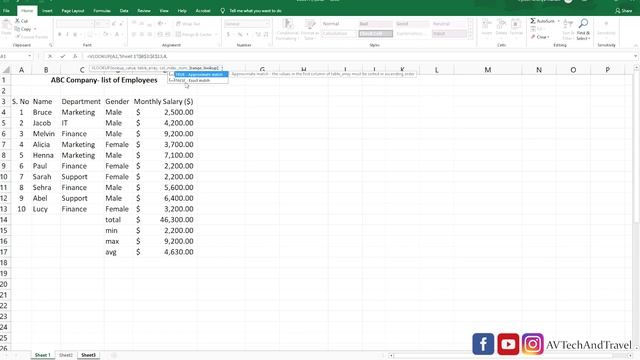Open Format as Table gallery

click(x=310, y=29)
